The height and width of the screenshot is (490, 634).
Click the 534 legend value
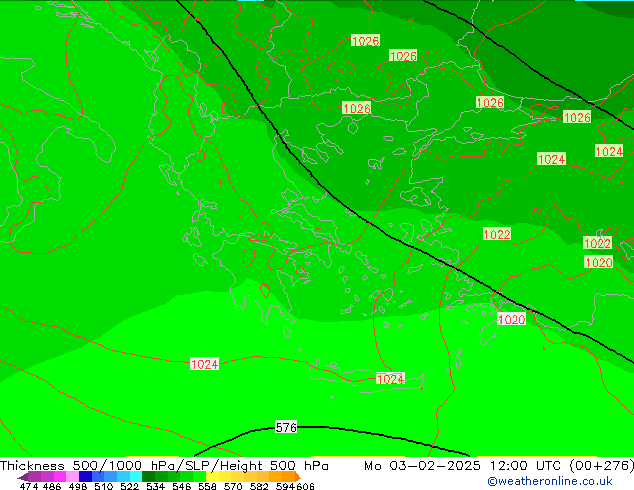click(155, 486)
